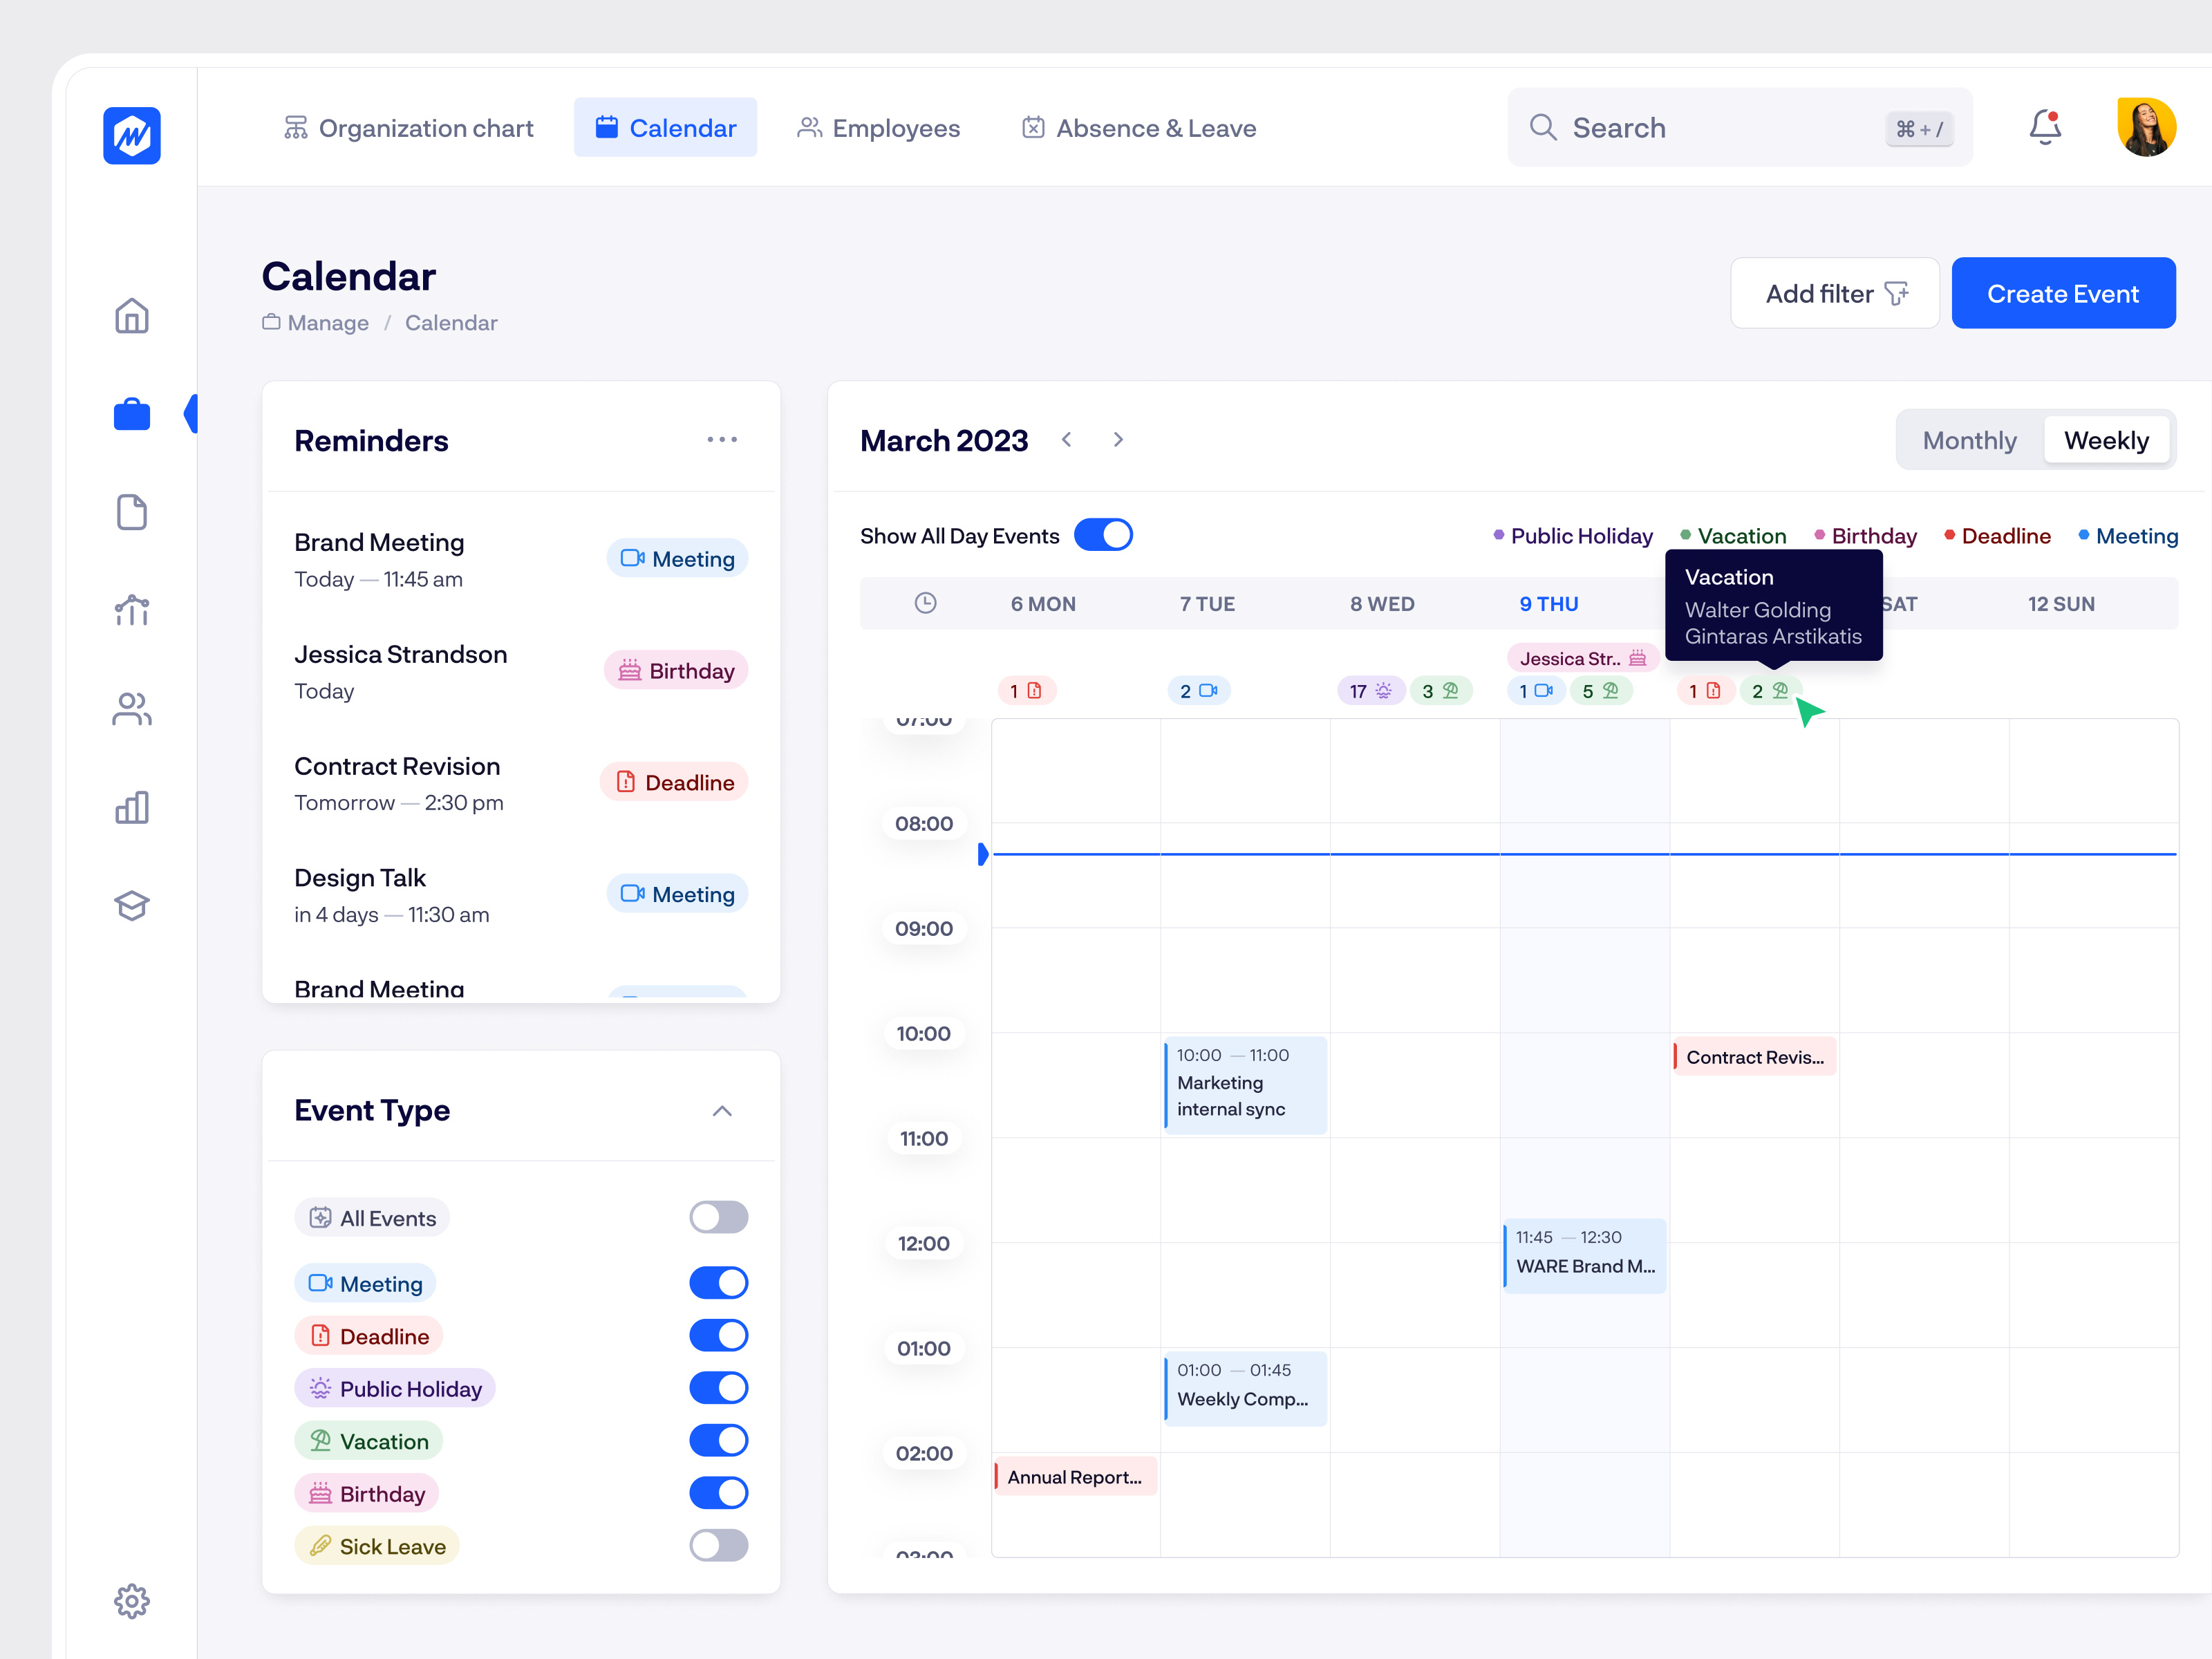Go to previous week with left chevron

tap(1067, 439)
